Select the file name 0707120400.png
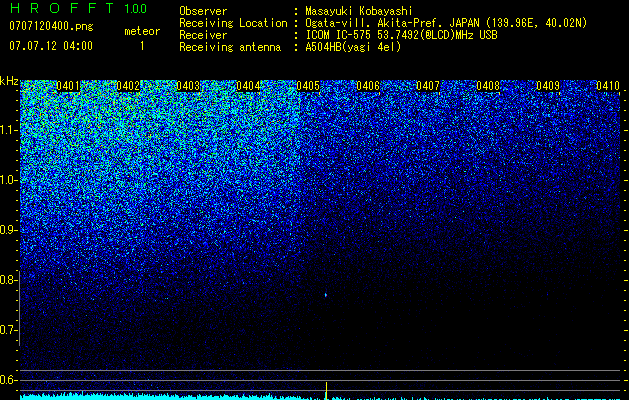The image size is (629, 400). click(51, 27)
